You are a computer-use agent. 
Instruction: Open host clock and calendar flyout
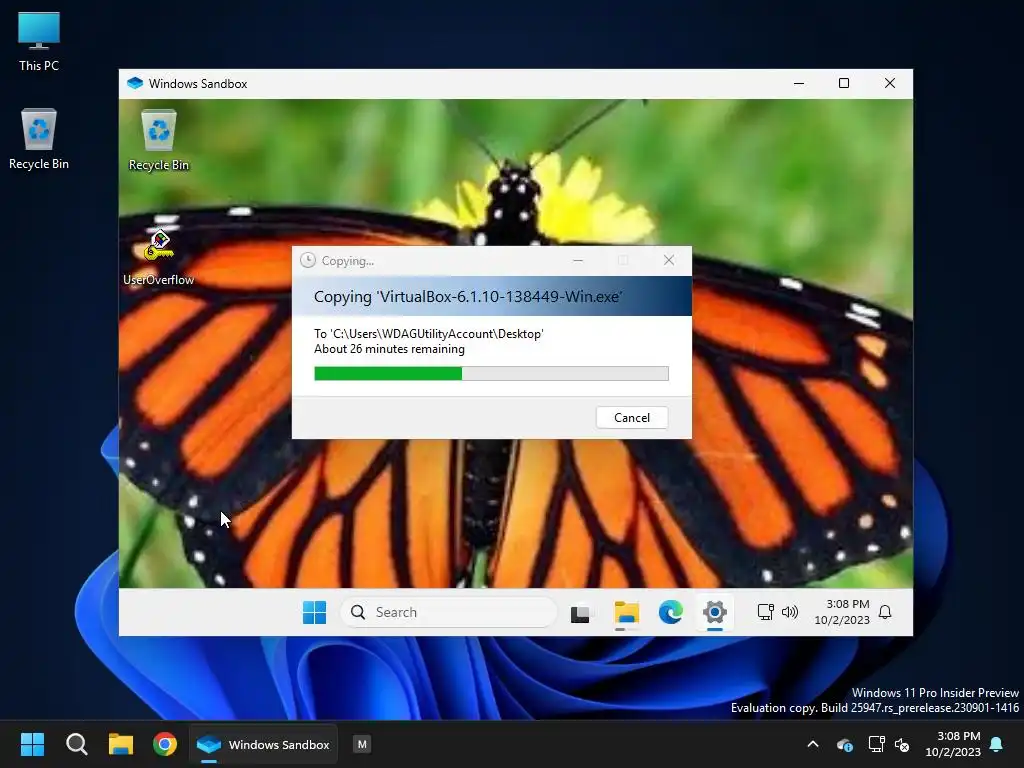953,744
